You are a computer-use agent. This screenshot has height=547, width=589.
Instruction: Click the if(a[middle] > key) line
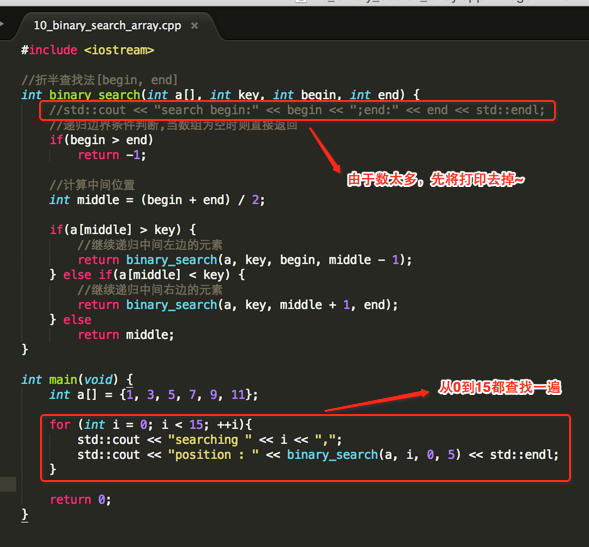[x=123, y=230]
